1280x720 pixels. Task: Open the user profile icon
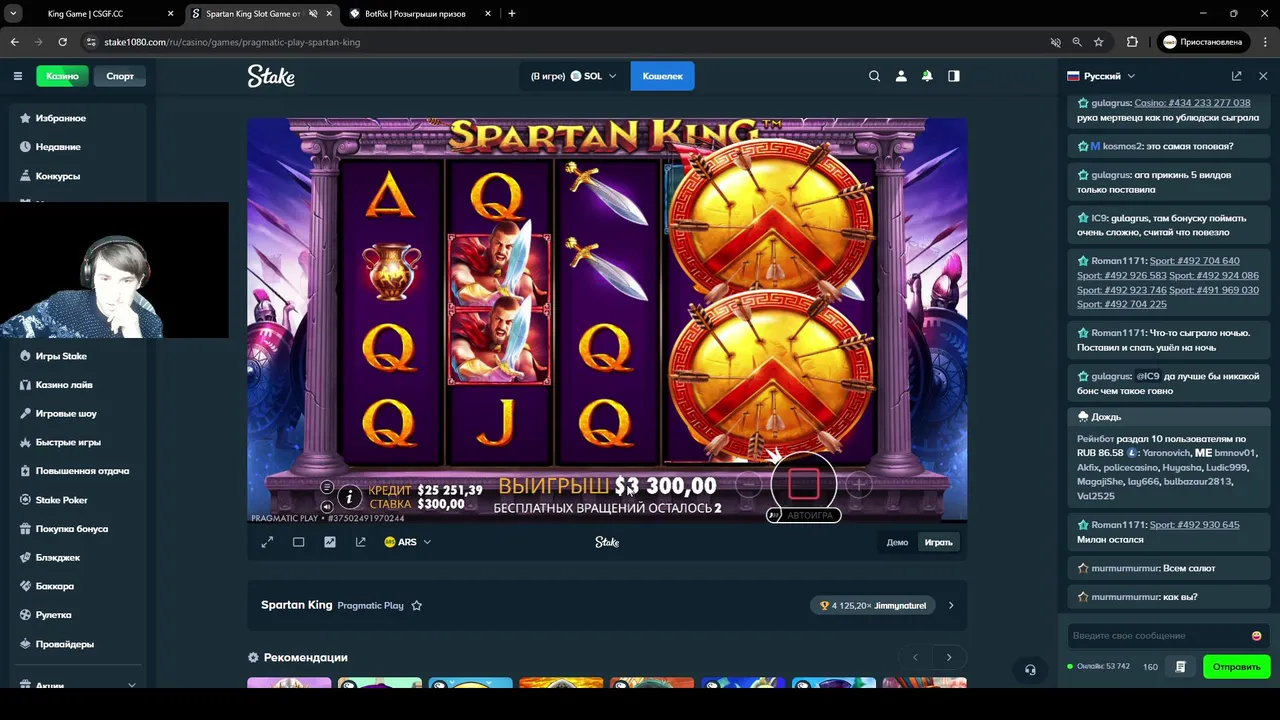[901, 76]
